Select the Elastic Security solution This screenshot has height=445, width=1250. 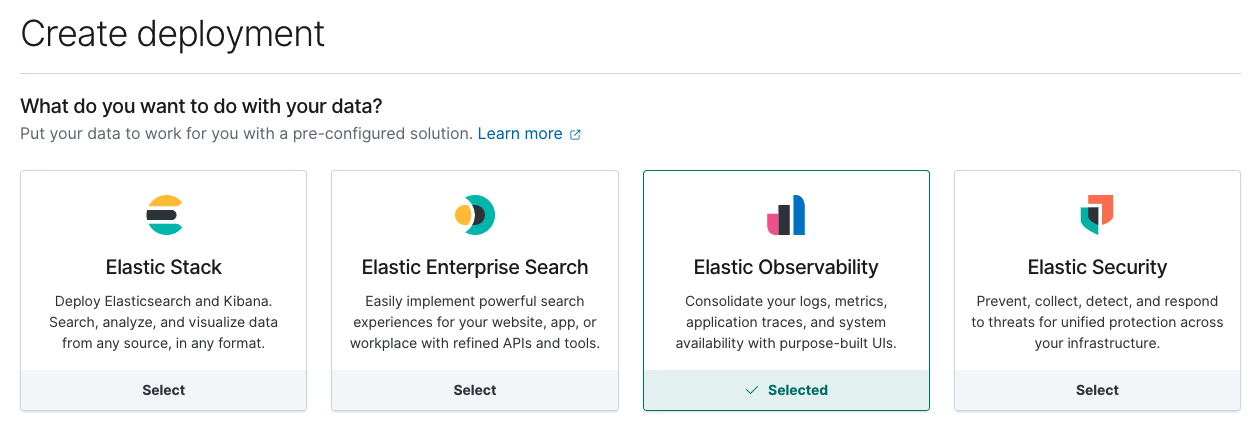point(1097,390)
